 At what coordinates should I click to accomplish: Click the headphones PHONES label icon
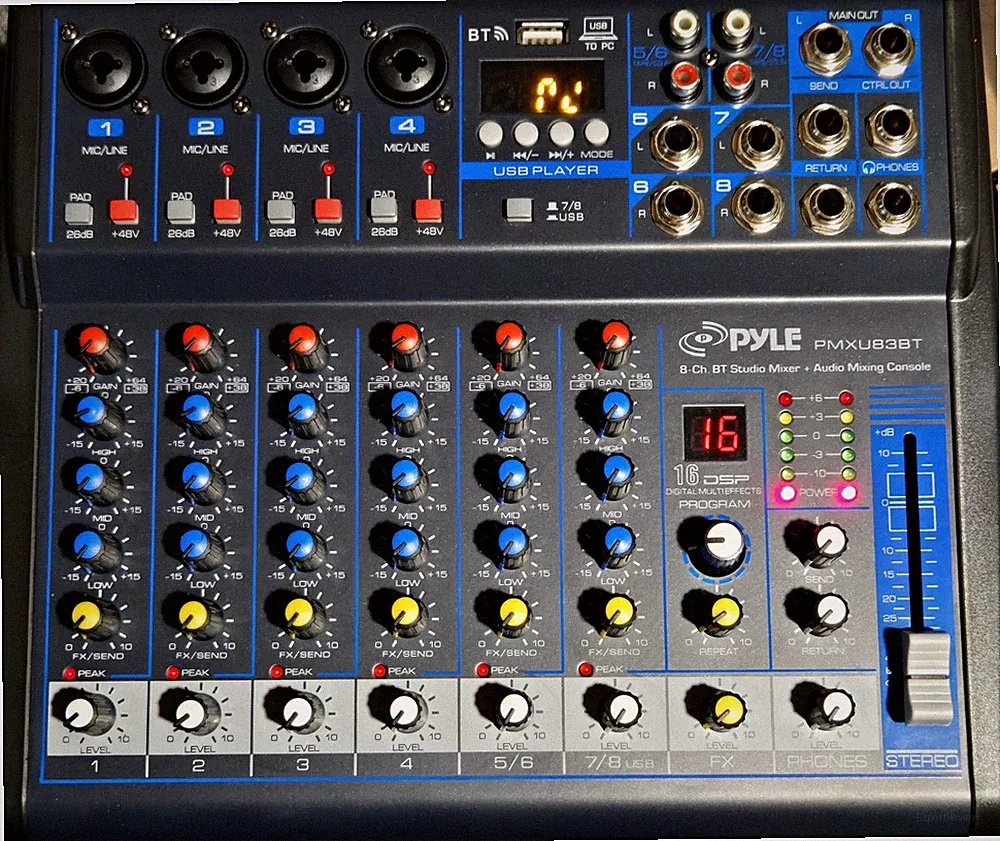point(890,167)
